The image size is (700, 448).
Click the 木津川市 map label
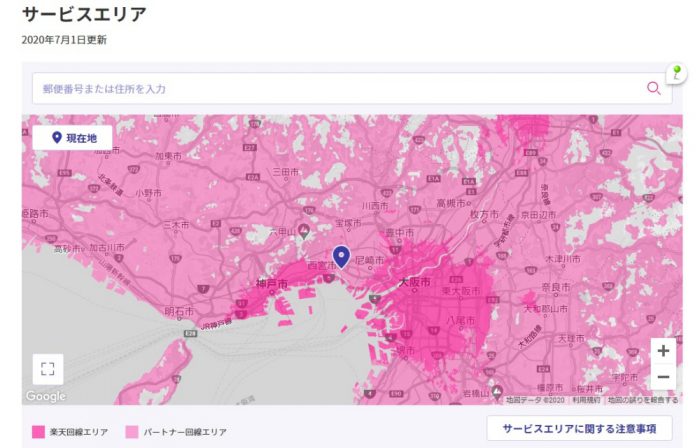[x=563, y=259]
